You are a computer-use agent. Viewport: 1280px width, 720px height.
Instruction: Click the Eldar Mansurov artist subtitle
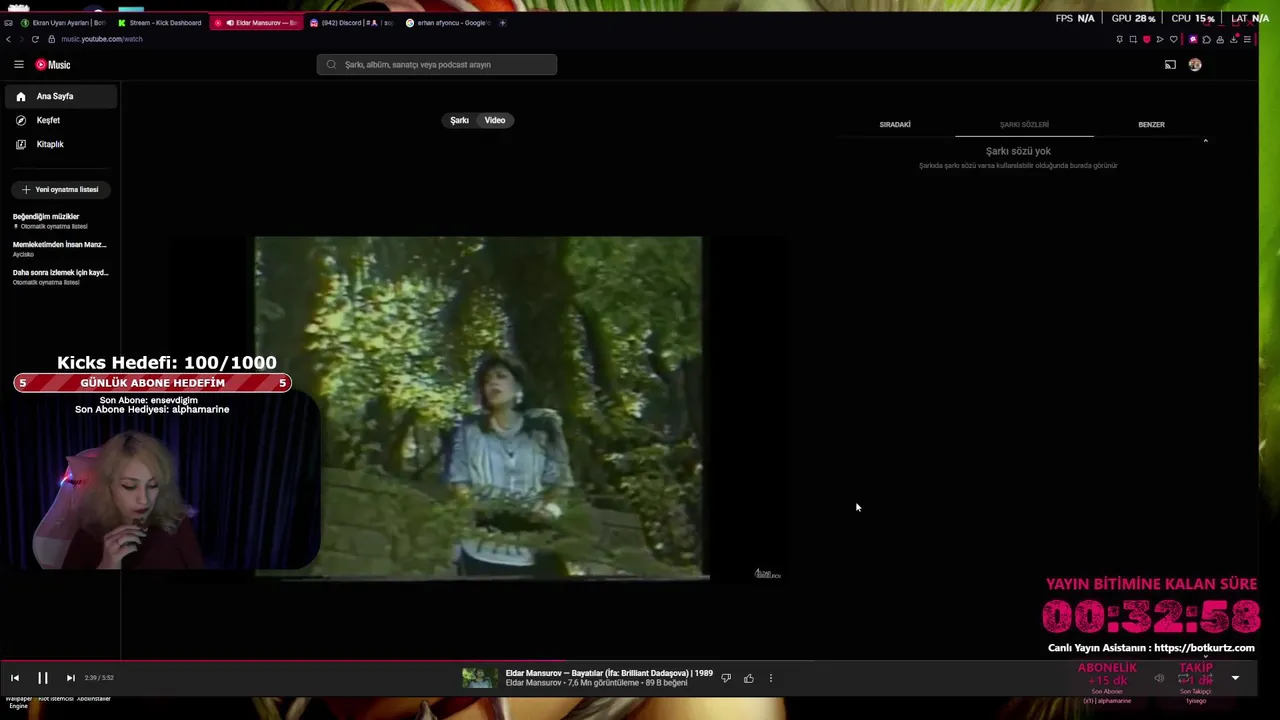pyautogui.click(x=534, y=683)
